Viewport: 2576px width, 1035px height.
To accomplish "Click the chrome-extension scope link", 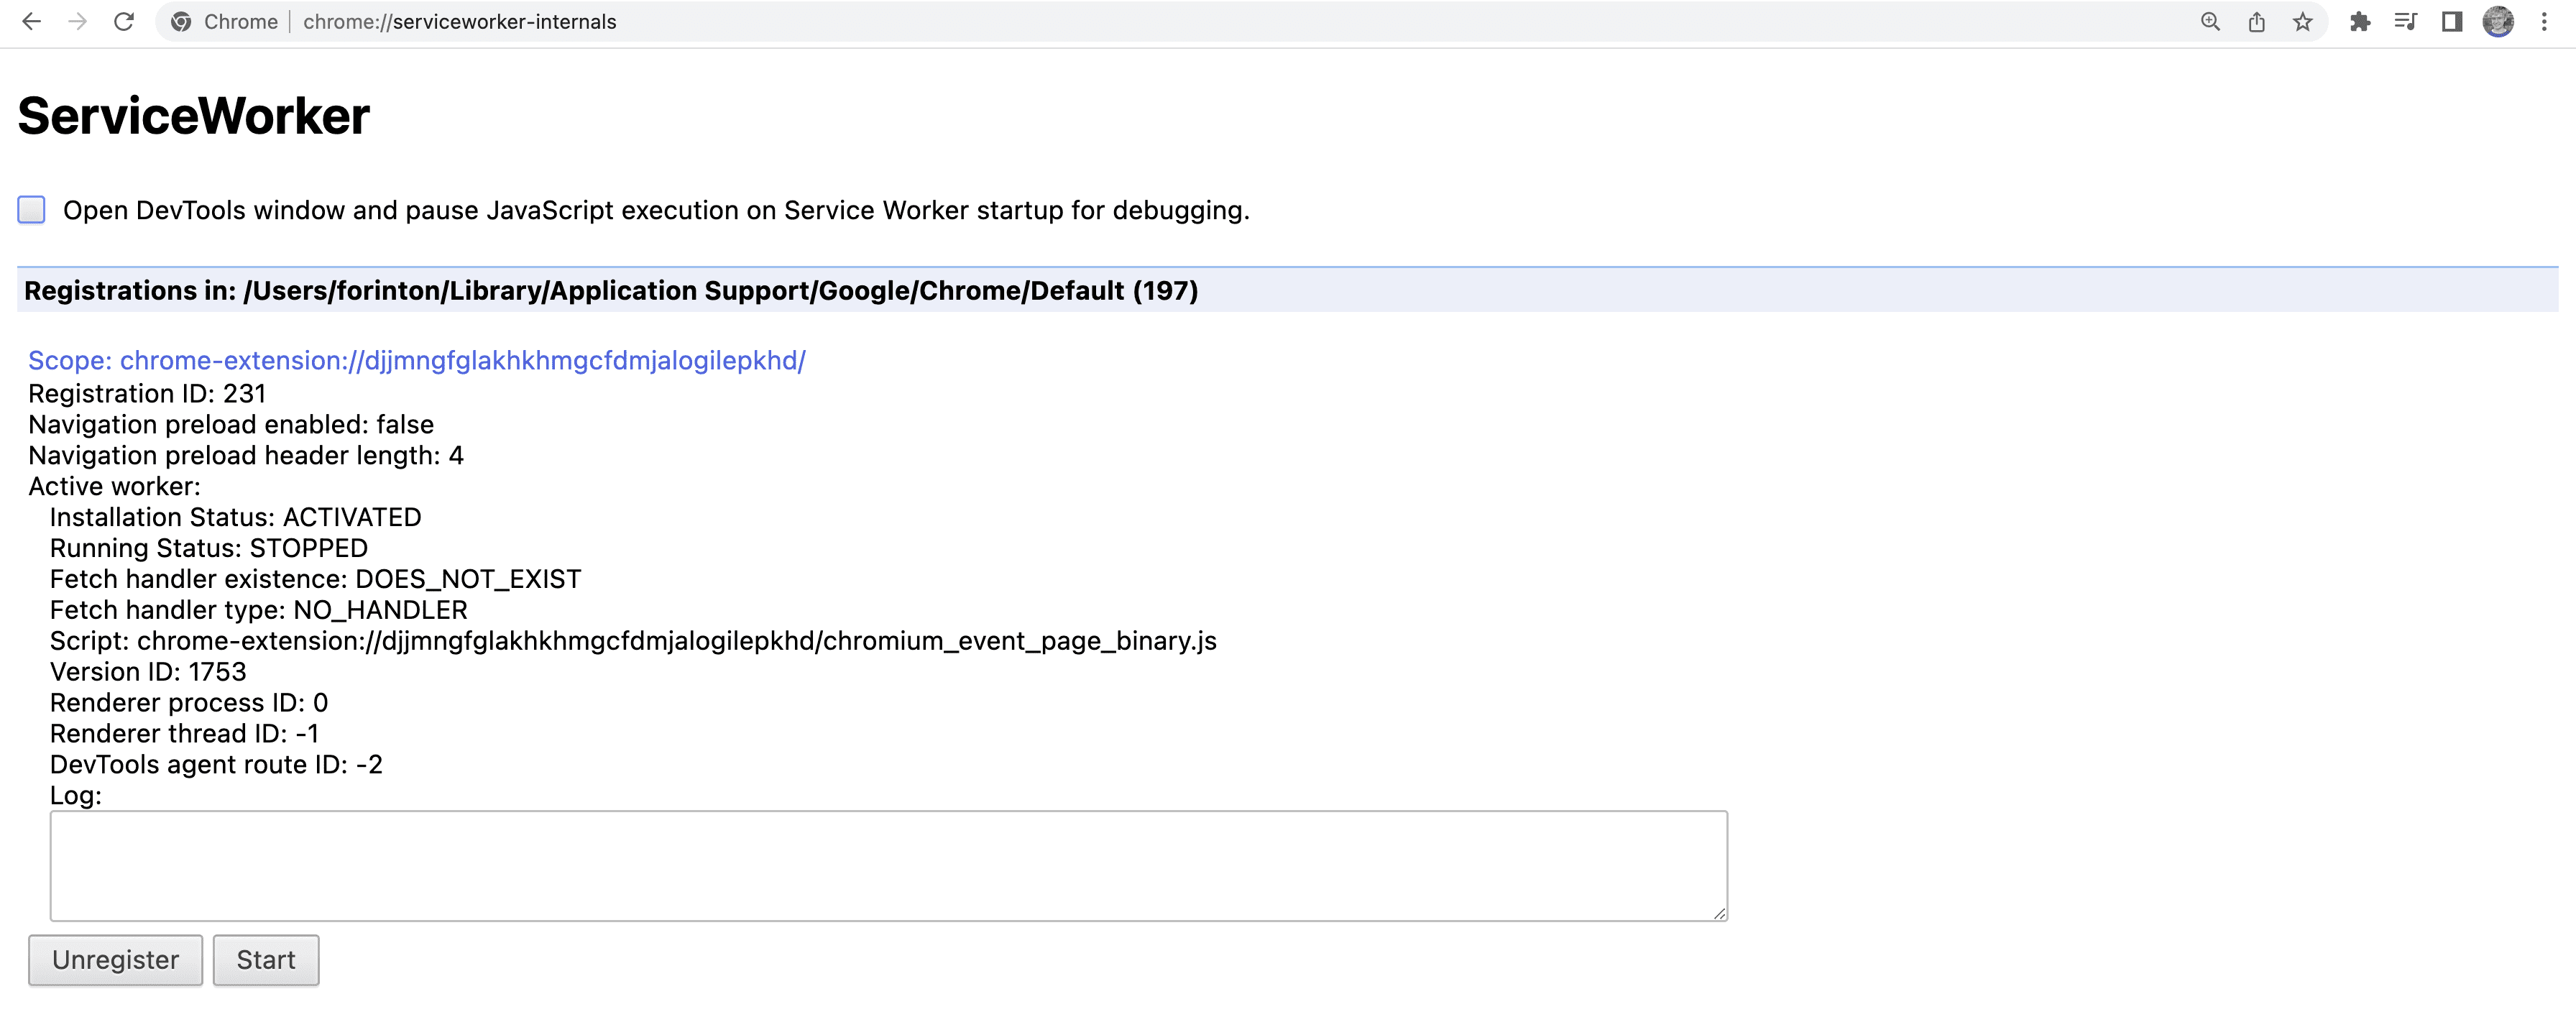I will [x=418, y=360].
